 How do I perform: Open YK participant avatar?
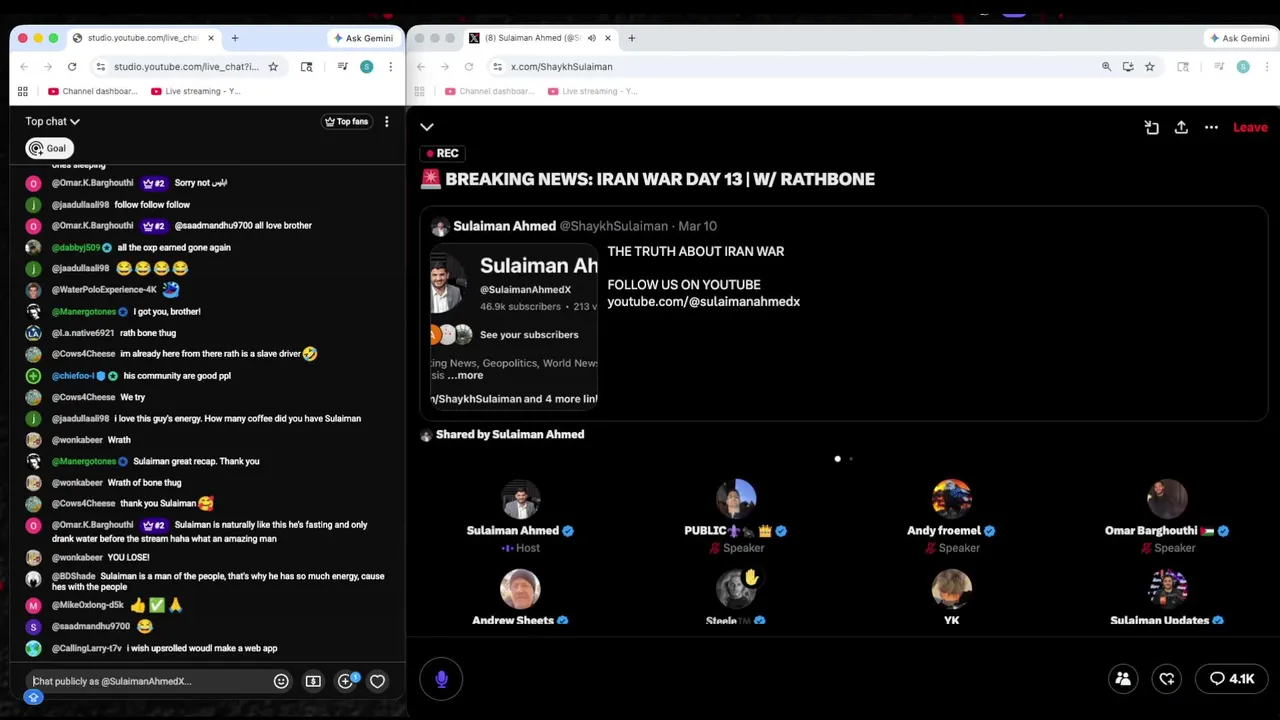(x=951, y=589)
